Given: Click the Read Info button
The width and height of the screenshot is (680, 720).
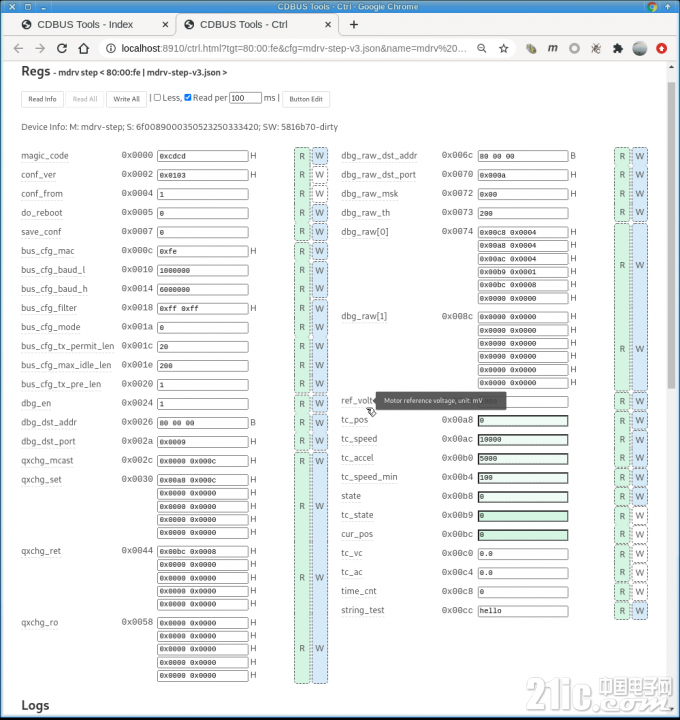Looking at the screenshot, I should pyautogui.click(x=42, y=99).
